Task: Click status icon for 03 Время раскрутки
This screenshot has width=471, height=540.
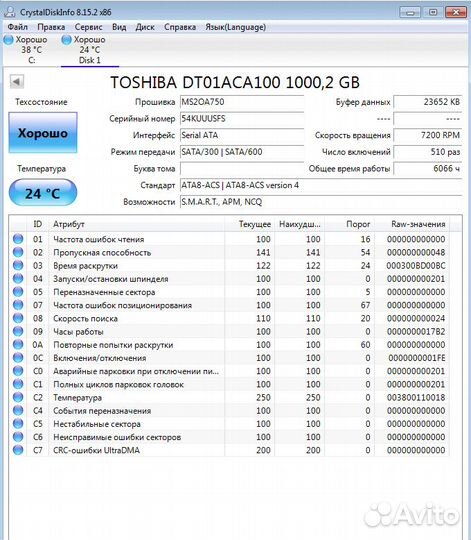Action: click(x=18, y=266)
